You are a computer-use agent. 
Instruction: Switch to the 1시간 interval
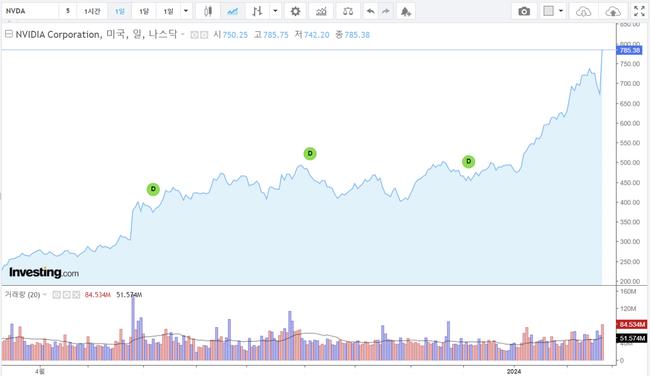click(92, 11)
